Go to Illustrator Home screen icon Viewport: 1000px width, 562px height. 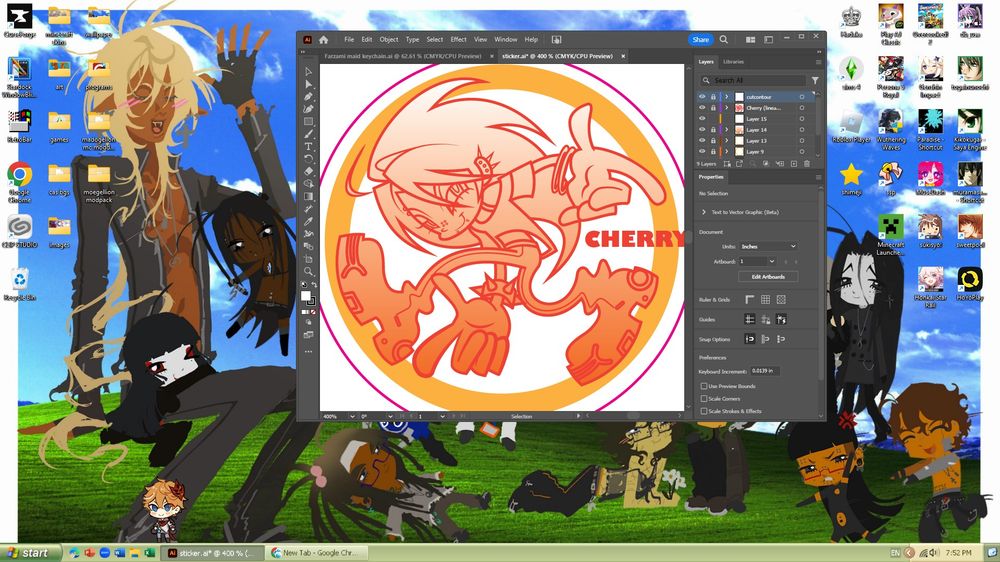point(323,40)
